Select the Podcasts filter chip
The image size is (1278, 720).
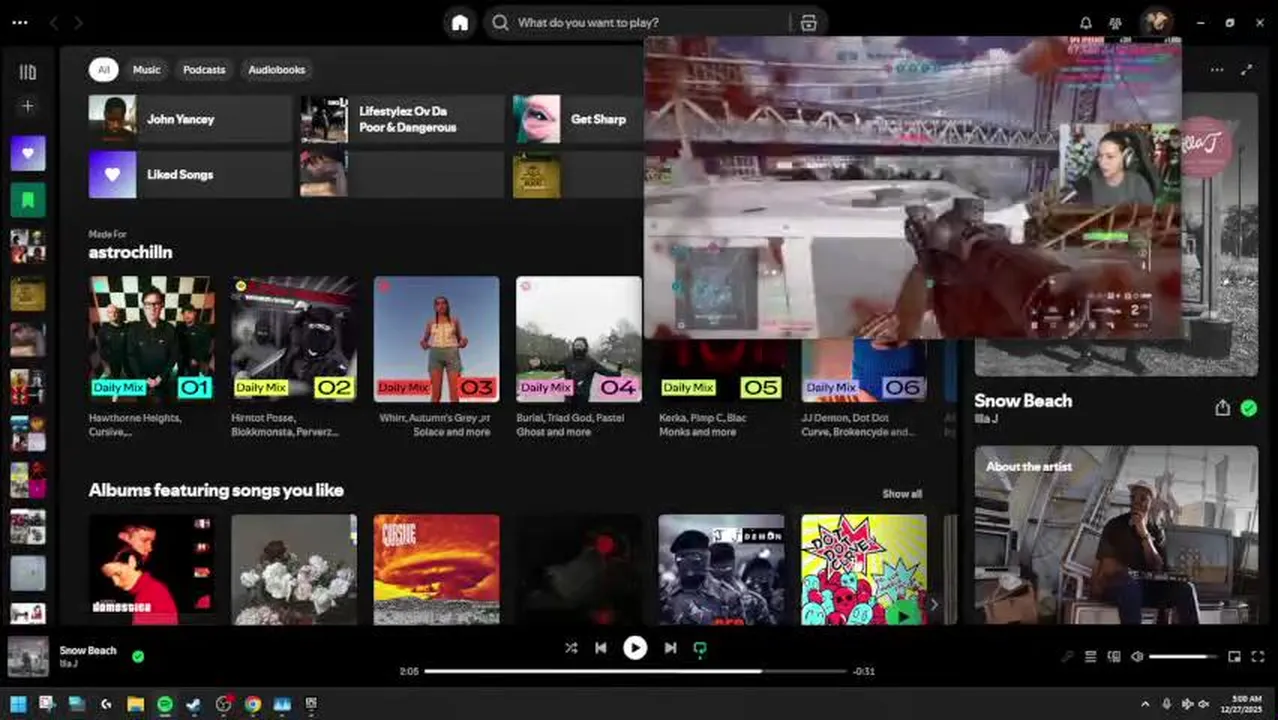[204, 70]
